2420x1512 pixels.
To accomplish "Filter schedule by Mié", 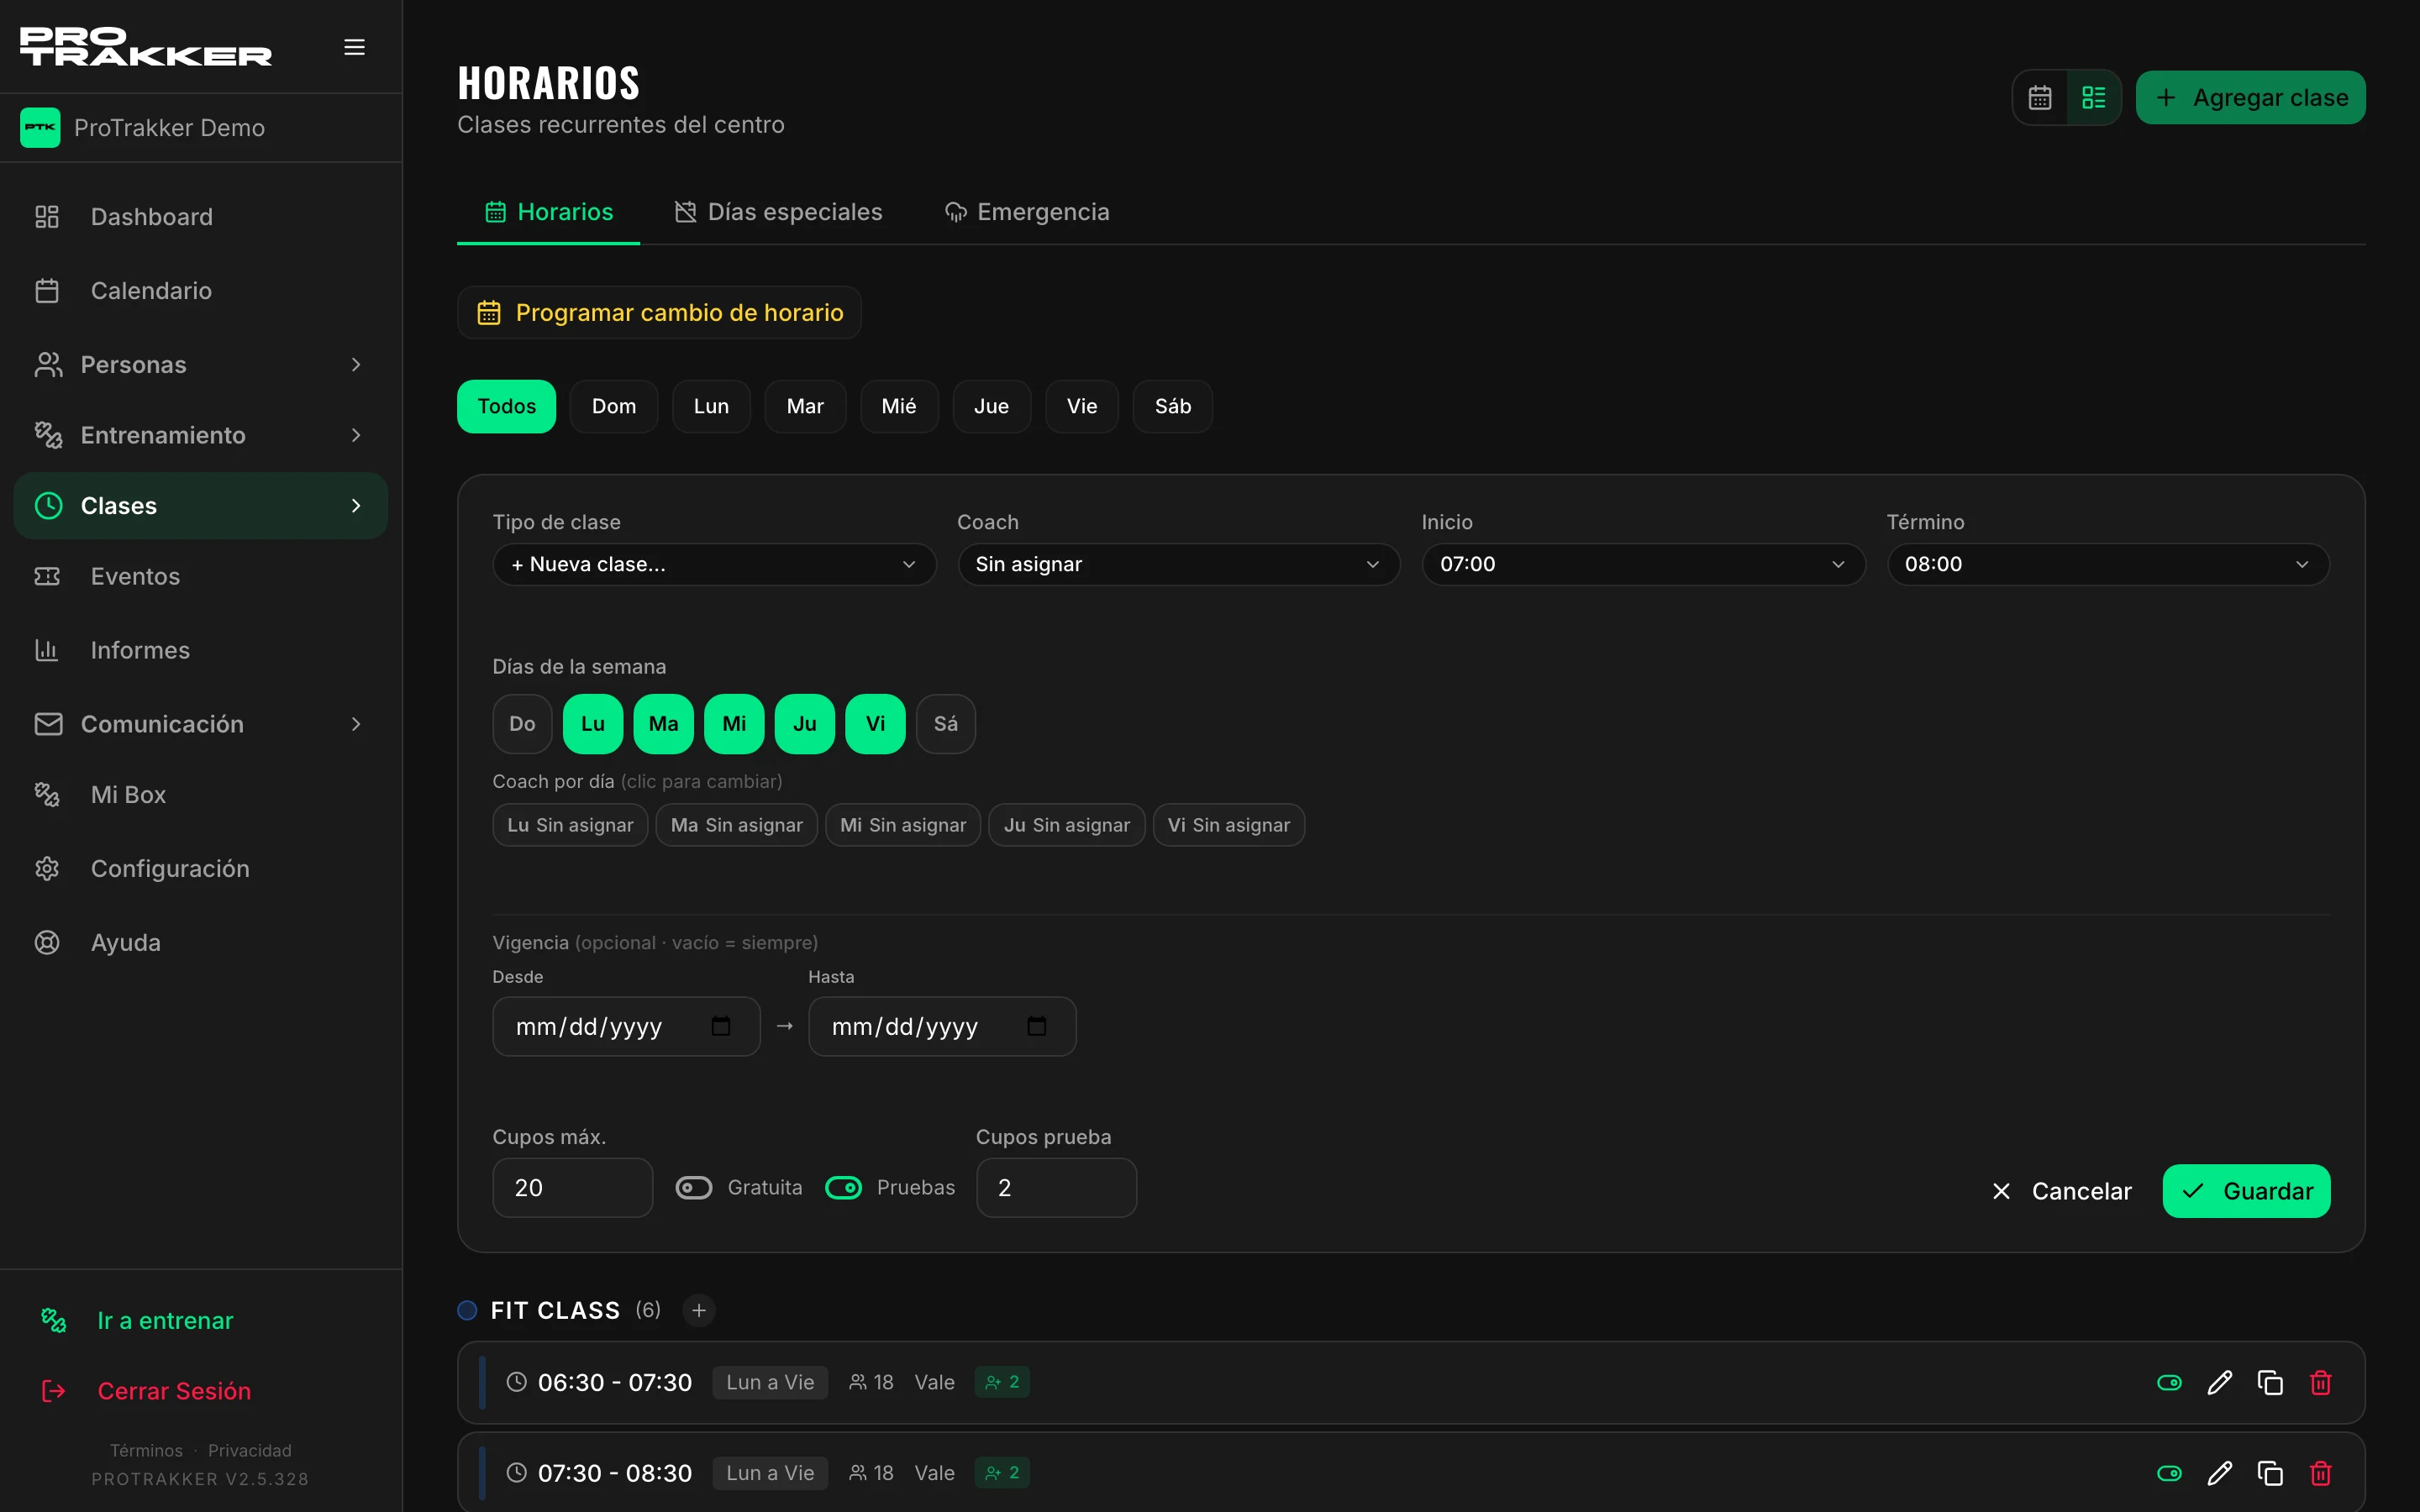I will coord(899,406).
